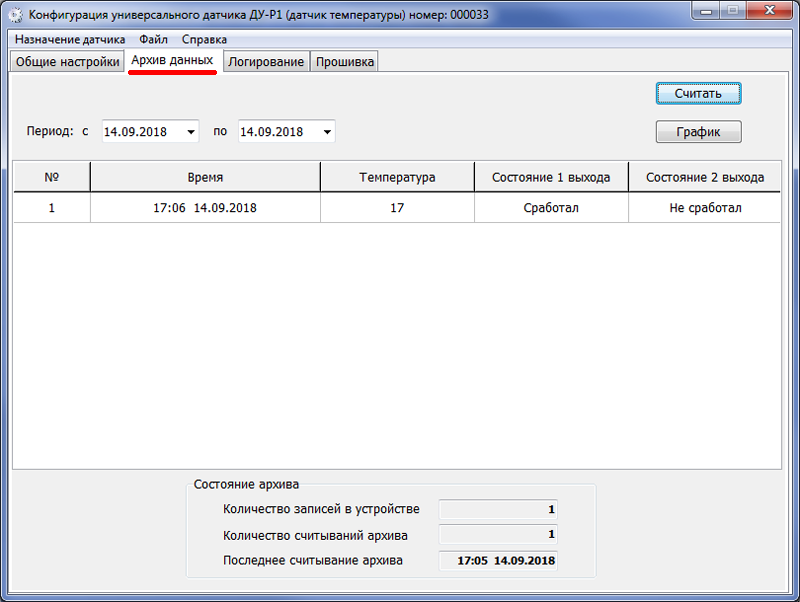Expand the period end date dropdown arrow
This screenshot has width=800, height=602.
(x=327, y=132)
